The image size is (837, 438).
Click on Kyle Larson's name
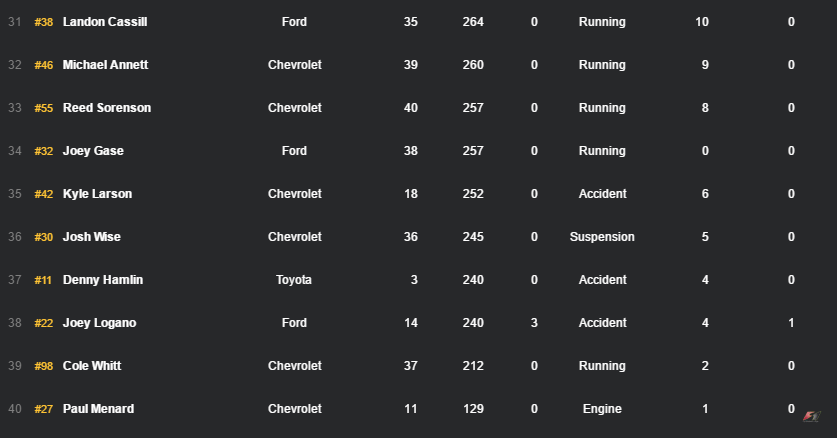97,194
